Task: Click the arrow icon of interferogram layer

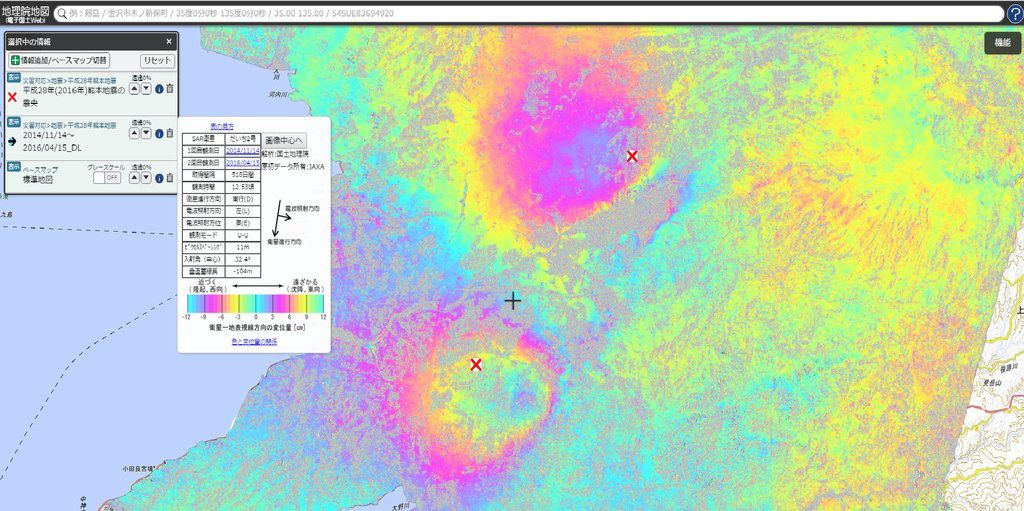Action: point(12,140)
